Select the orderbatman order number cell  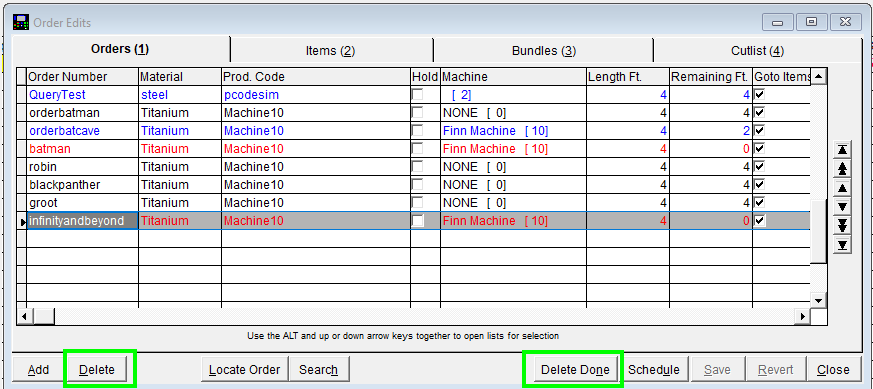coord(82,112)
